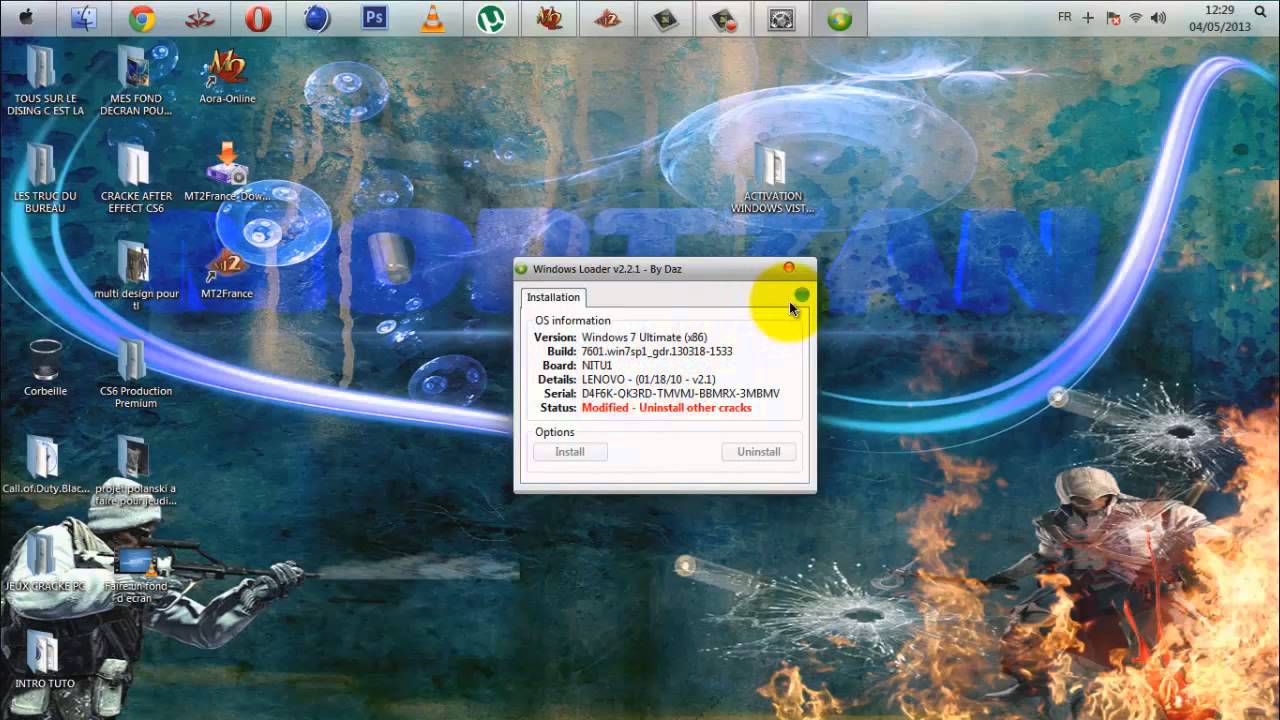Click the board value NITU1
Image resolution: width=1280 pixels, height=720 pixels.
tap(596, 366)
